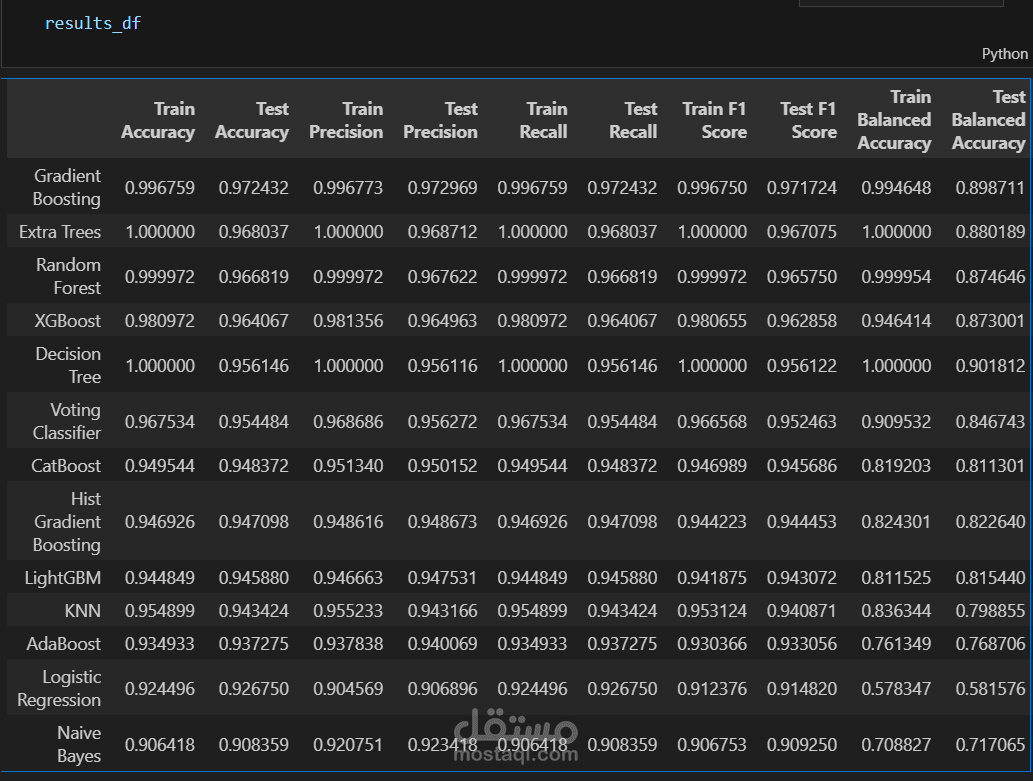Image resolution: width=1033 pixels, height=781 pixels.
Task: Select the XGBoost row label
Action: tap(67, 320)
